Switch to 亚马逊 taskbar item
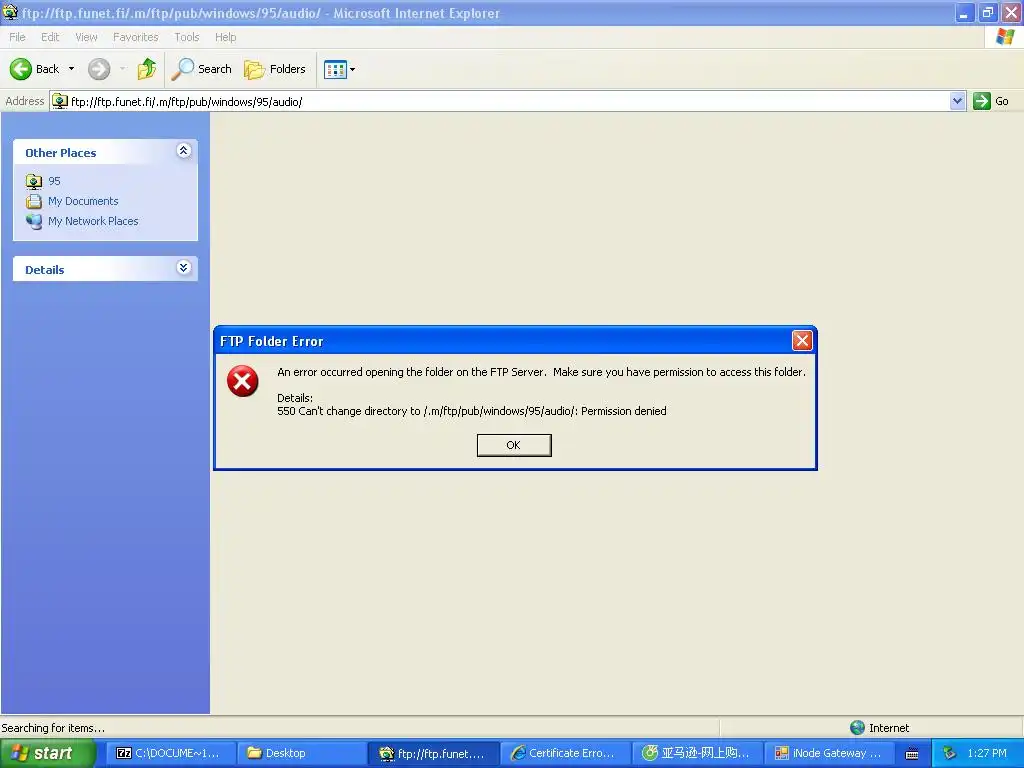Viewport: 1024px width, 768px height. (696, 753)
